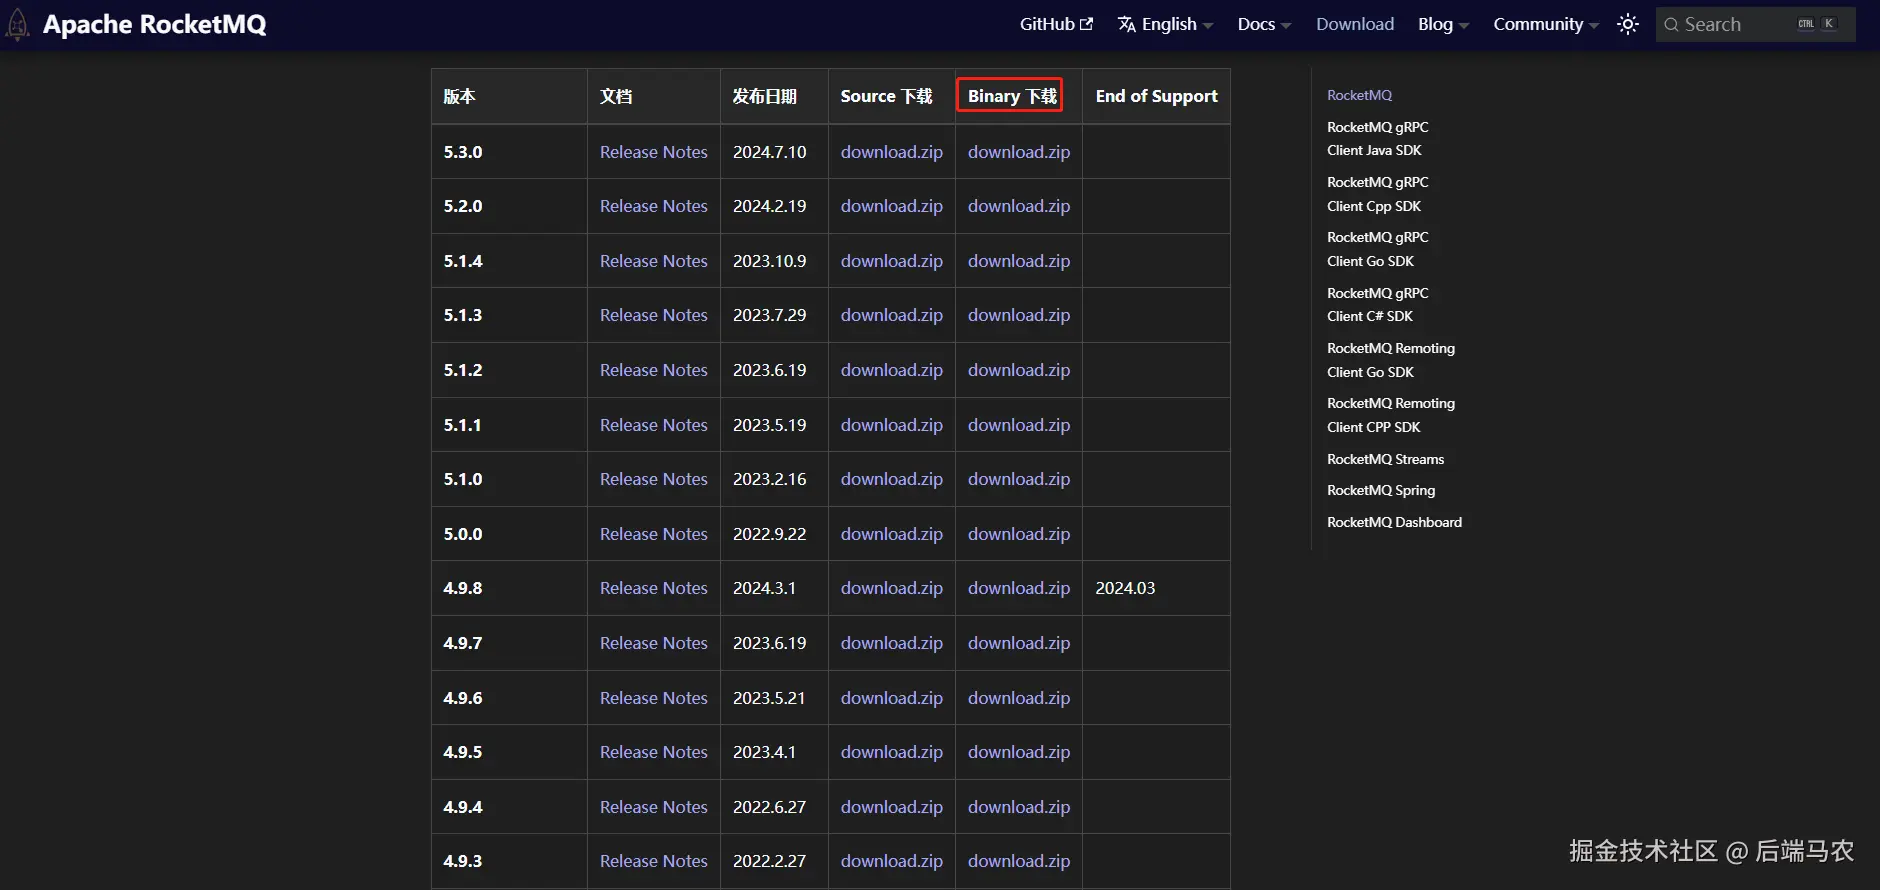The height and width of the screenshot is (890, 1880).
Task: Click the version 5.0.0 cell
Action: (x=509, y=534)
